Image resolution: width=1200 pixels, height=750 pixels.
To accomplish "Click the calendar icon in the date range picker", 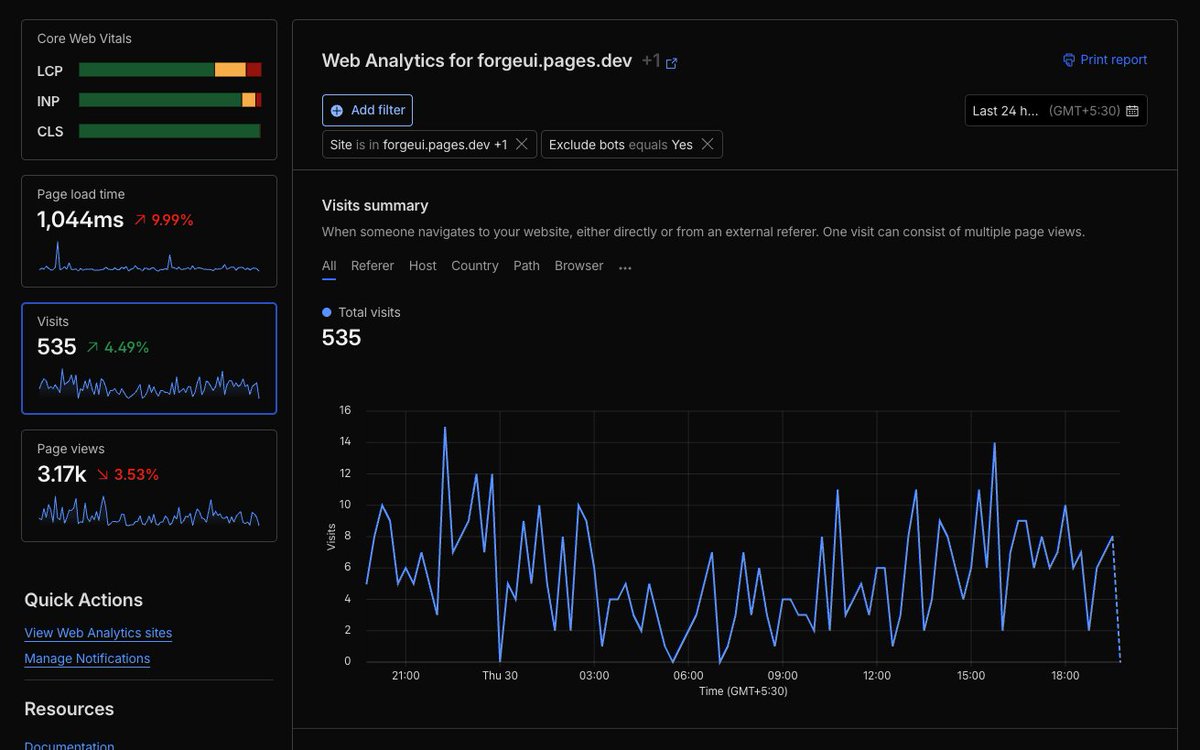I will (1132, 111).
